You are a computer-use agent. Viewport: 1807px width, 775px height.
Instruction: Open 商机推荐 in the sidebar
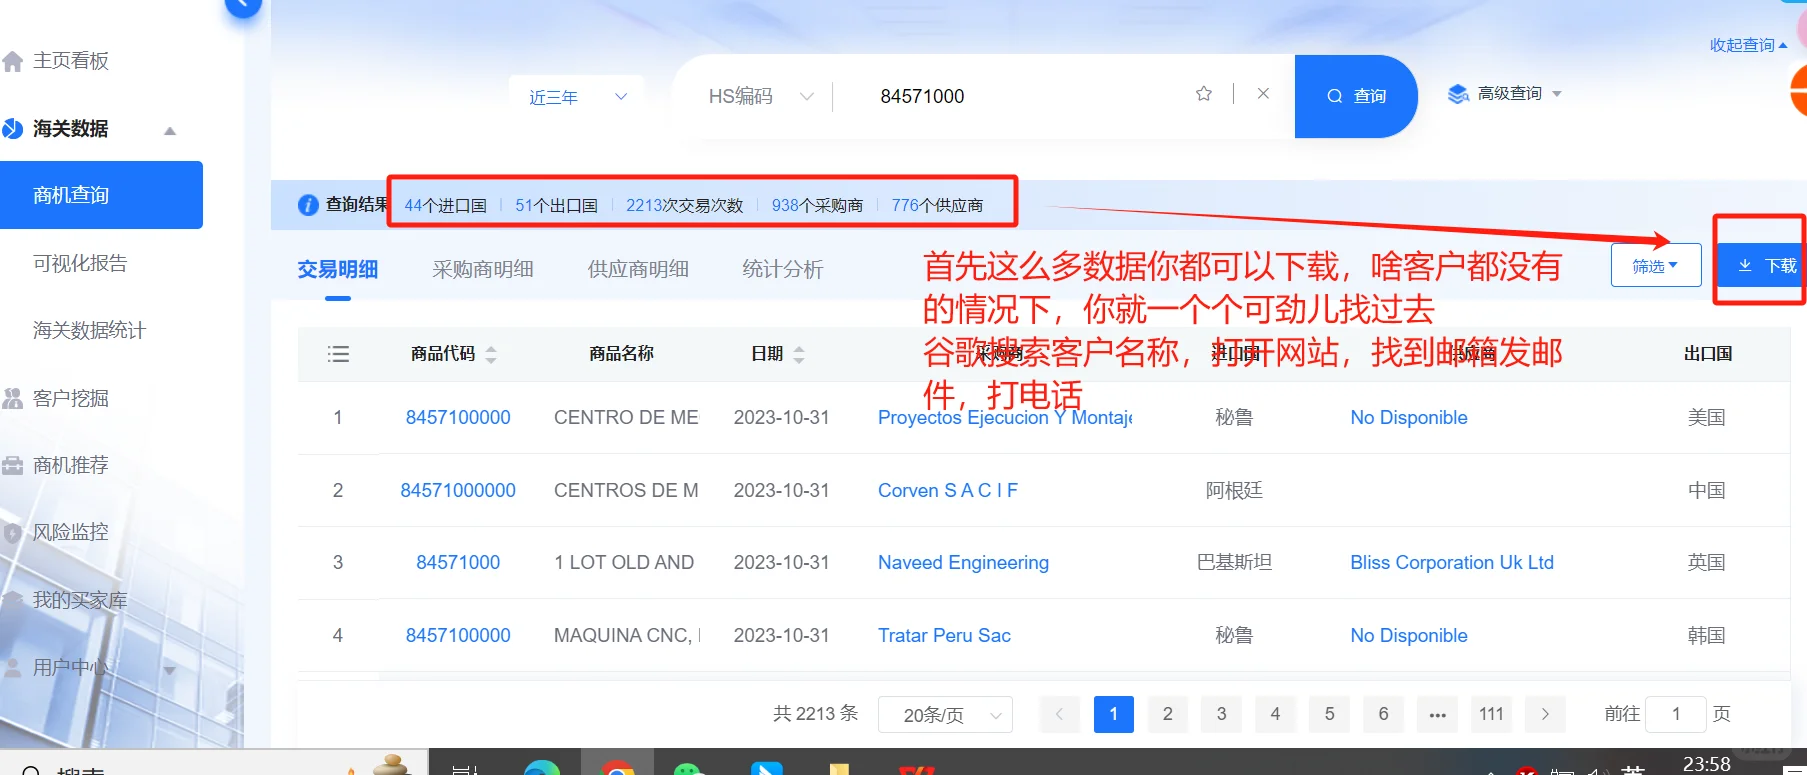pos(70,465)
